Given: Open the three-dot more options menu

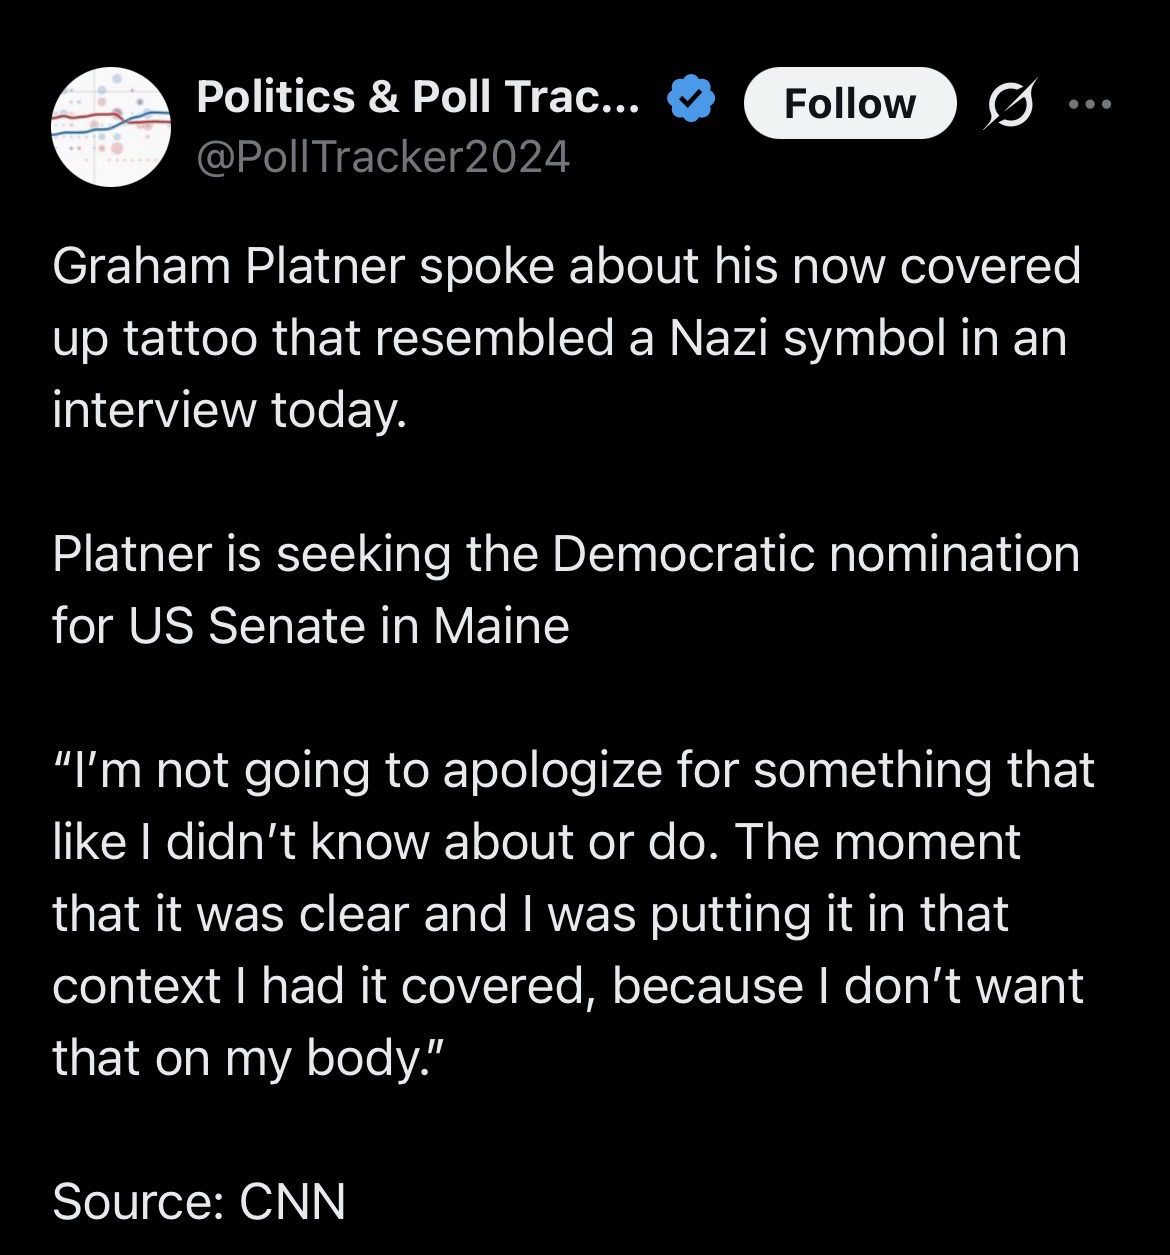Looking at the screenshot, I should coord(1089,104).
